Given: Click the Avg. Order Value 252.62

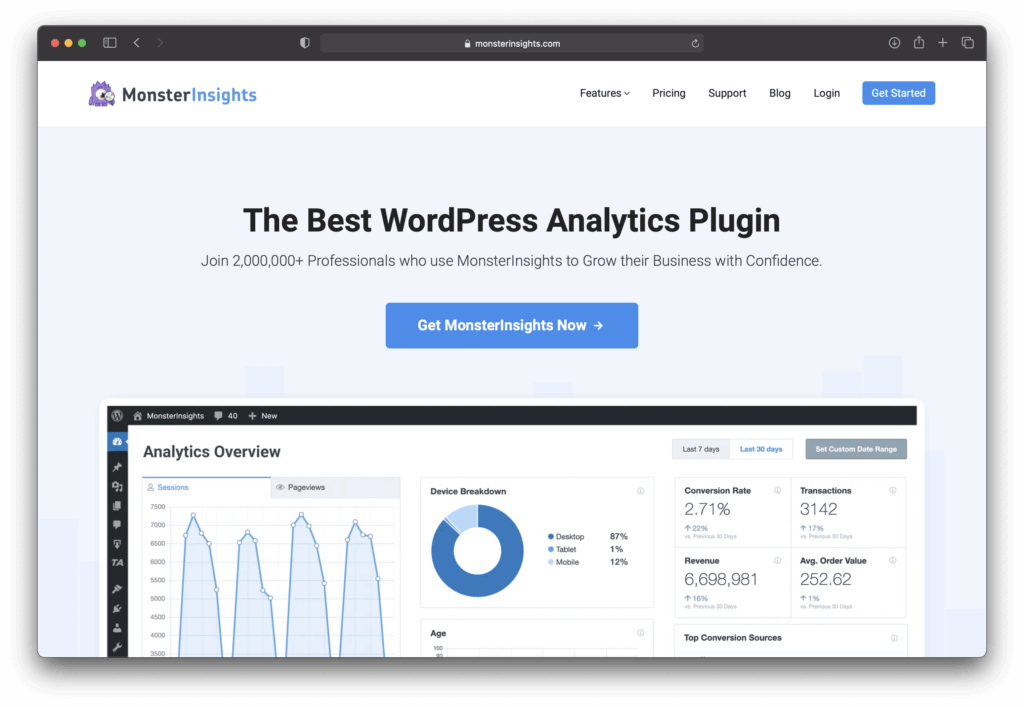Looking at the screenshot, I should point(825,579).
